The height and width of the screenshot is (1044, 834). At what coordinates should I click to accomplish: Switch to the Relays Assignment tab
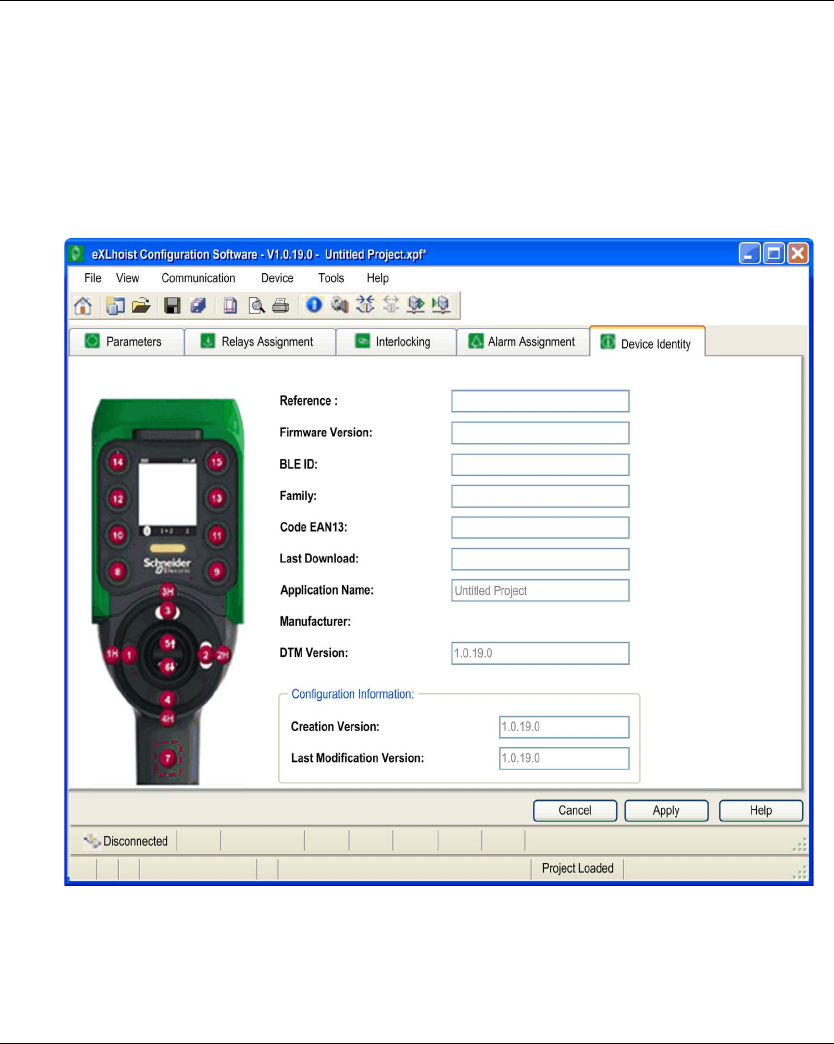(260, 342)
